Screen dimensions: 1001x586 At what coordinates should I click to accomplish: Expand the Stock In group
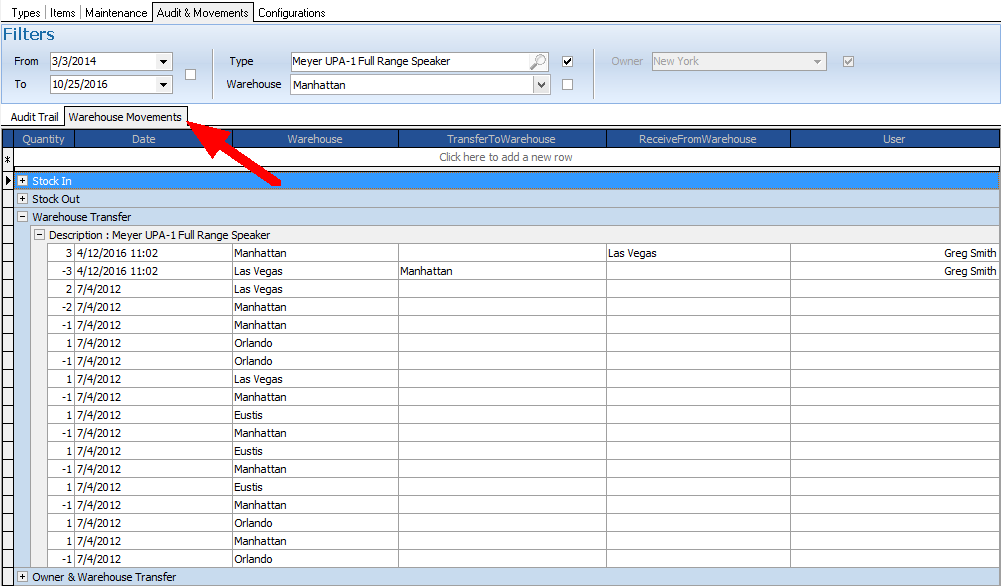(22, 181)
